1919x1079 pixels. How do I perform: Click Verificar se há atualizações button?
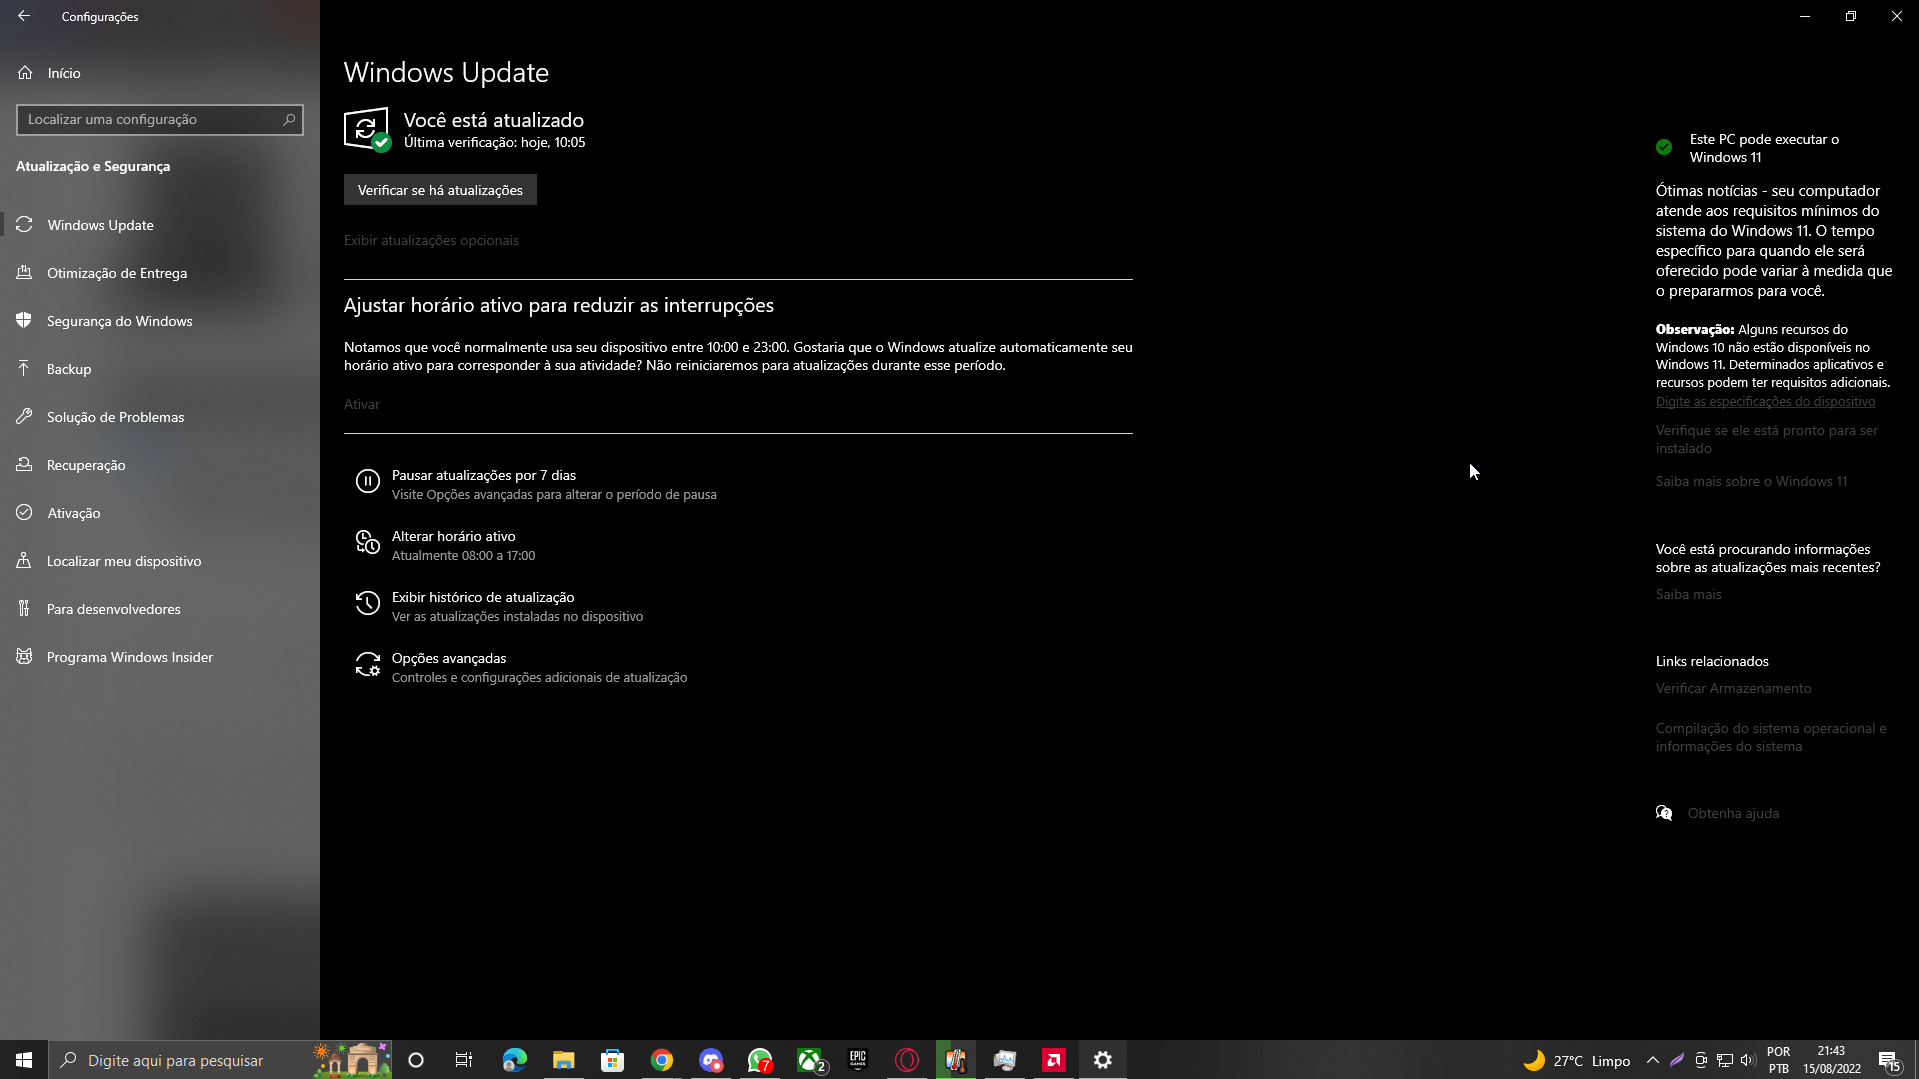pos(440,190)
